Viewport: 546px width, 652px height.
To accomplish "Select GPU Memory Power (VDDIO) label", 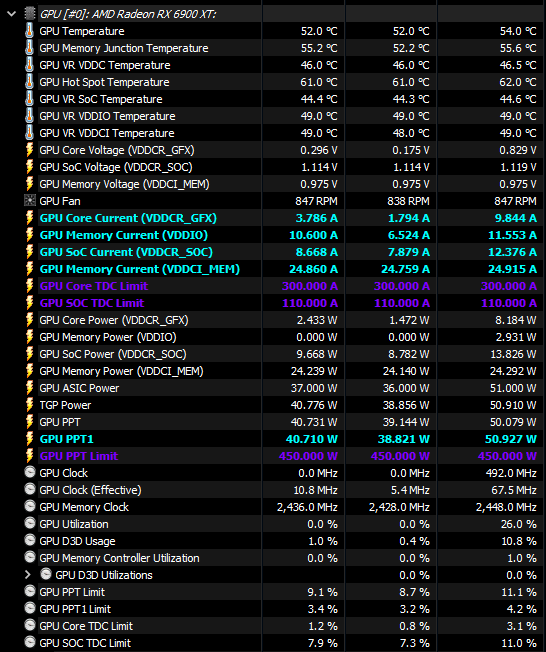I will (x=108, y=337).
